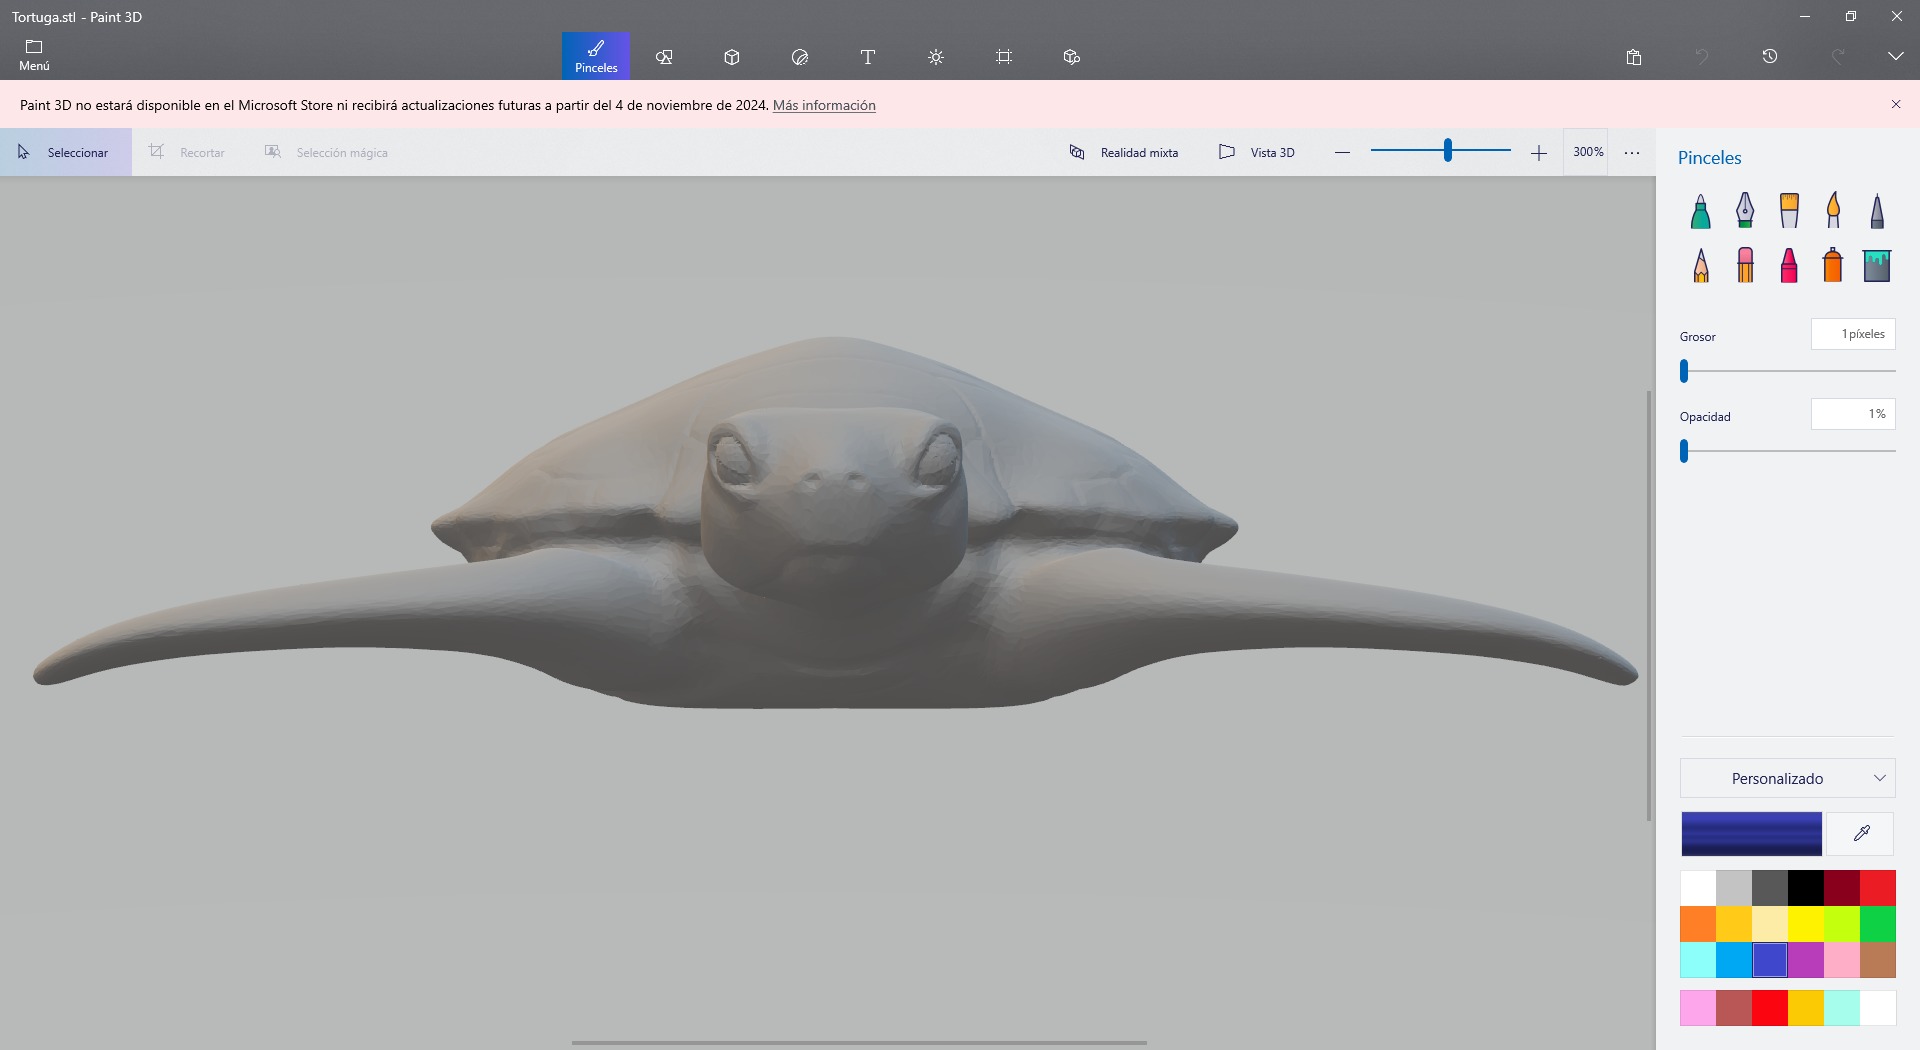This screenshot has height=1050, width=1920.
Task: Open the Canvas crop-frame tab
Action: coord(1004,57)
